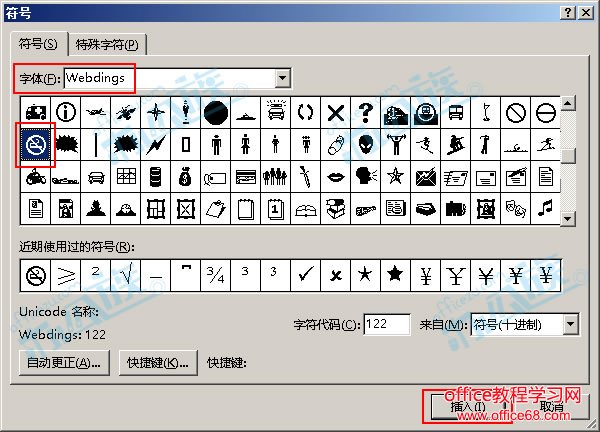Pick the swimmer symbol
This screenshot has width=600, height=432.
click(516, 145)
